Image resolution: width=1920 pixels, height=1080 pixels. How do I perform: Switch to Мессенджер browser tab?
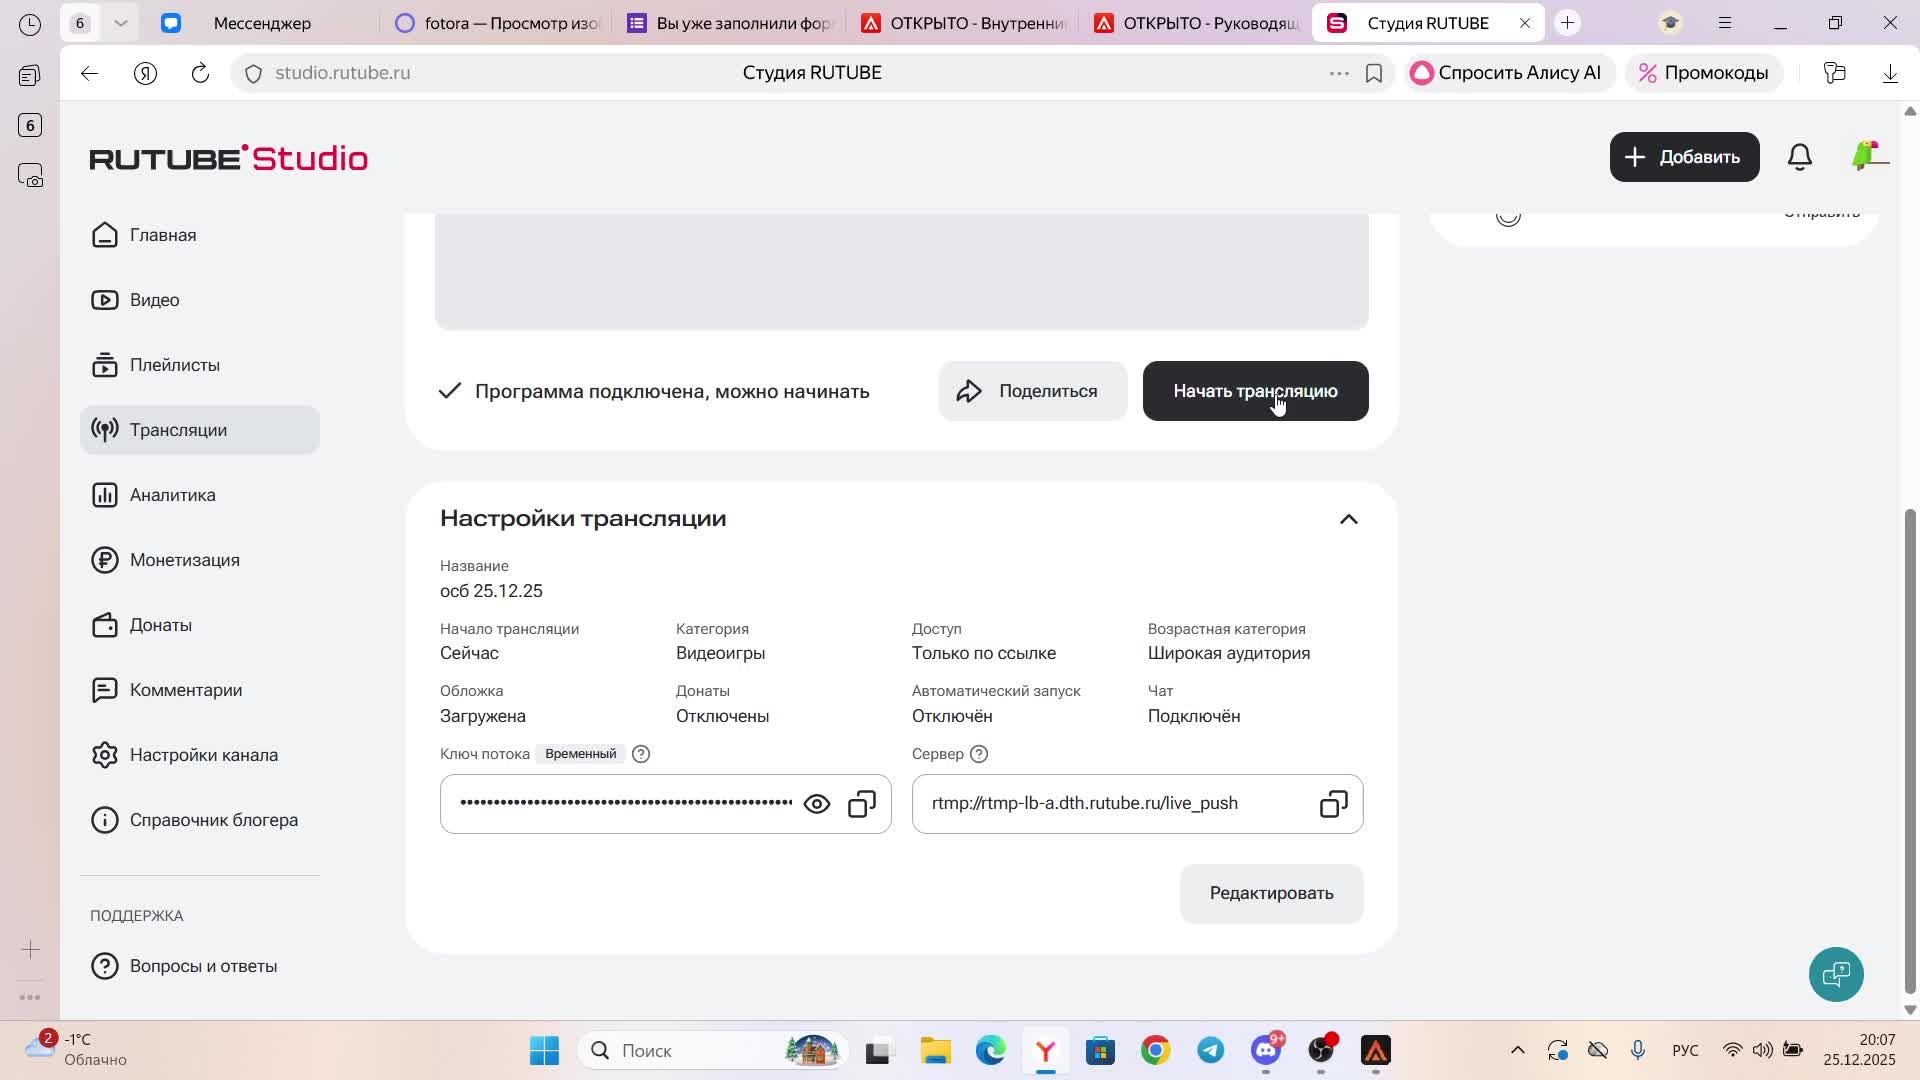[262, 23]
